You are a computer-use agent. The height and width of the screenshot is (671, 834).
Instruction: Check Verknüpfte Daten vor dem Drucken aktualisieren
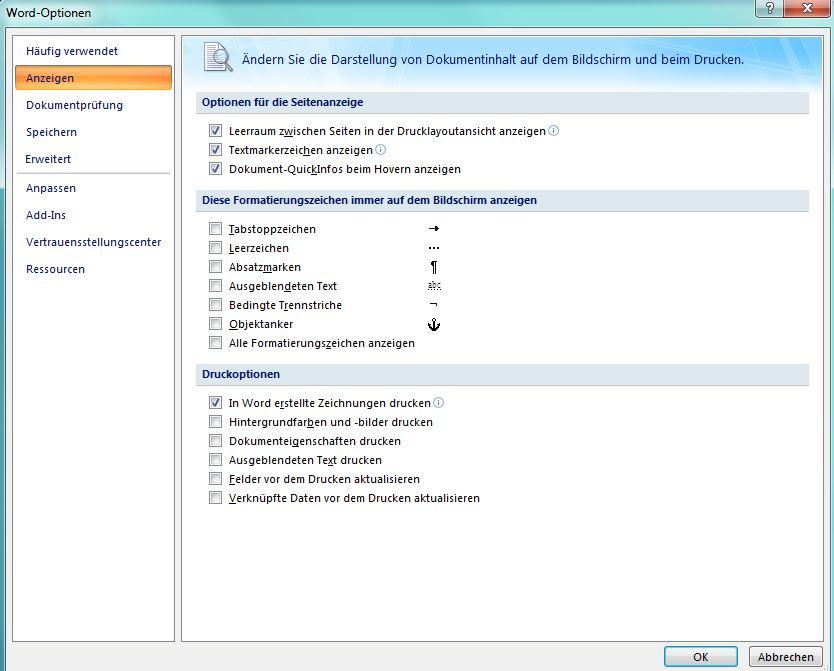(x=215, y=498)
